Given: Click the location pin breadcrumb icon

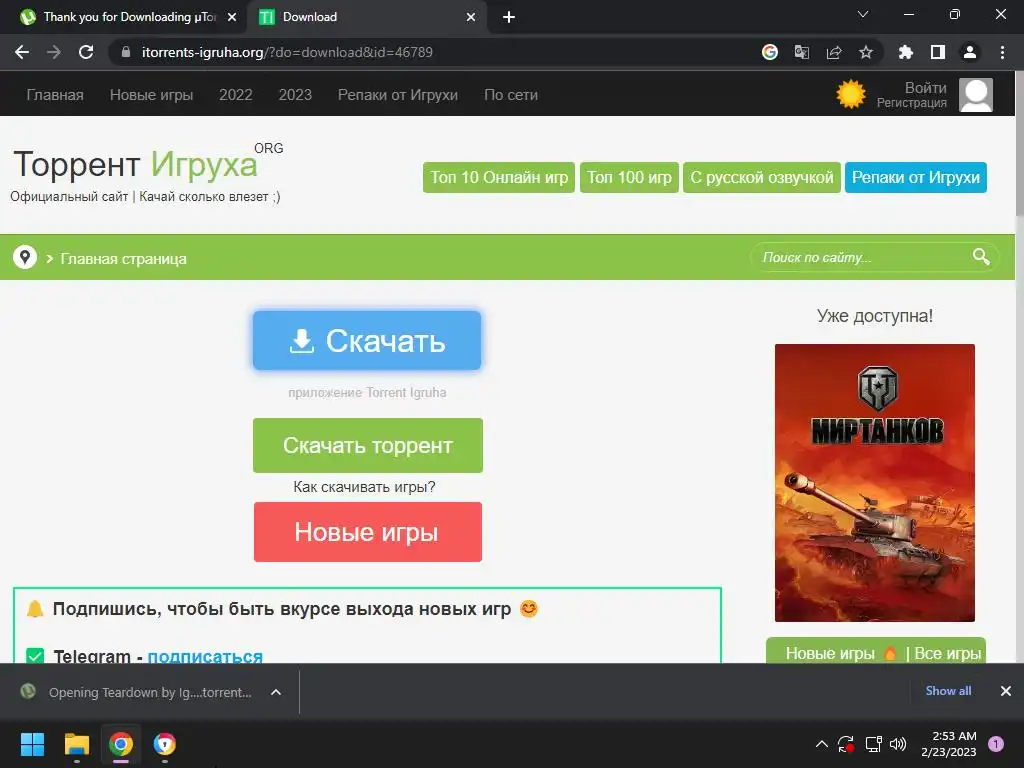Looking at the screenshot, I should point(25,257).
